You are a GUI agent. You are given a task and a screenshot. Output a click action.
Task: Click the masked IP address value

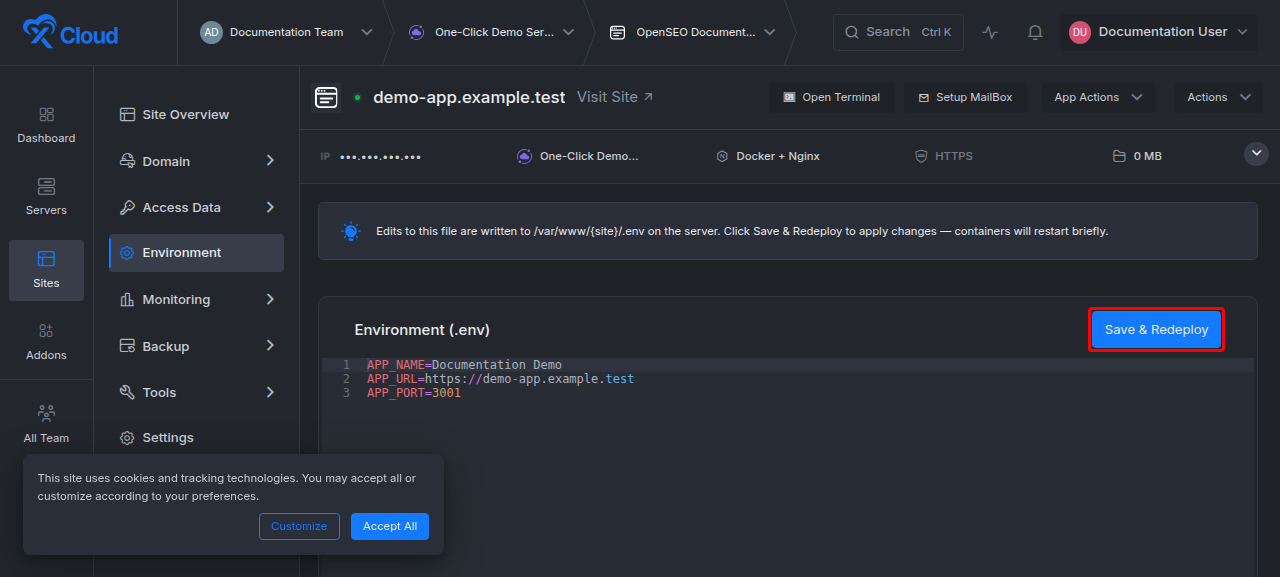click(x=380, y=157)
